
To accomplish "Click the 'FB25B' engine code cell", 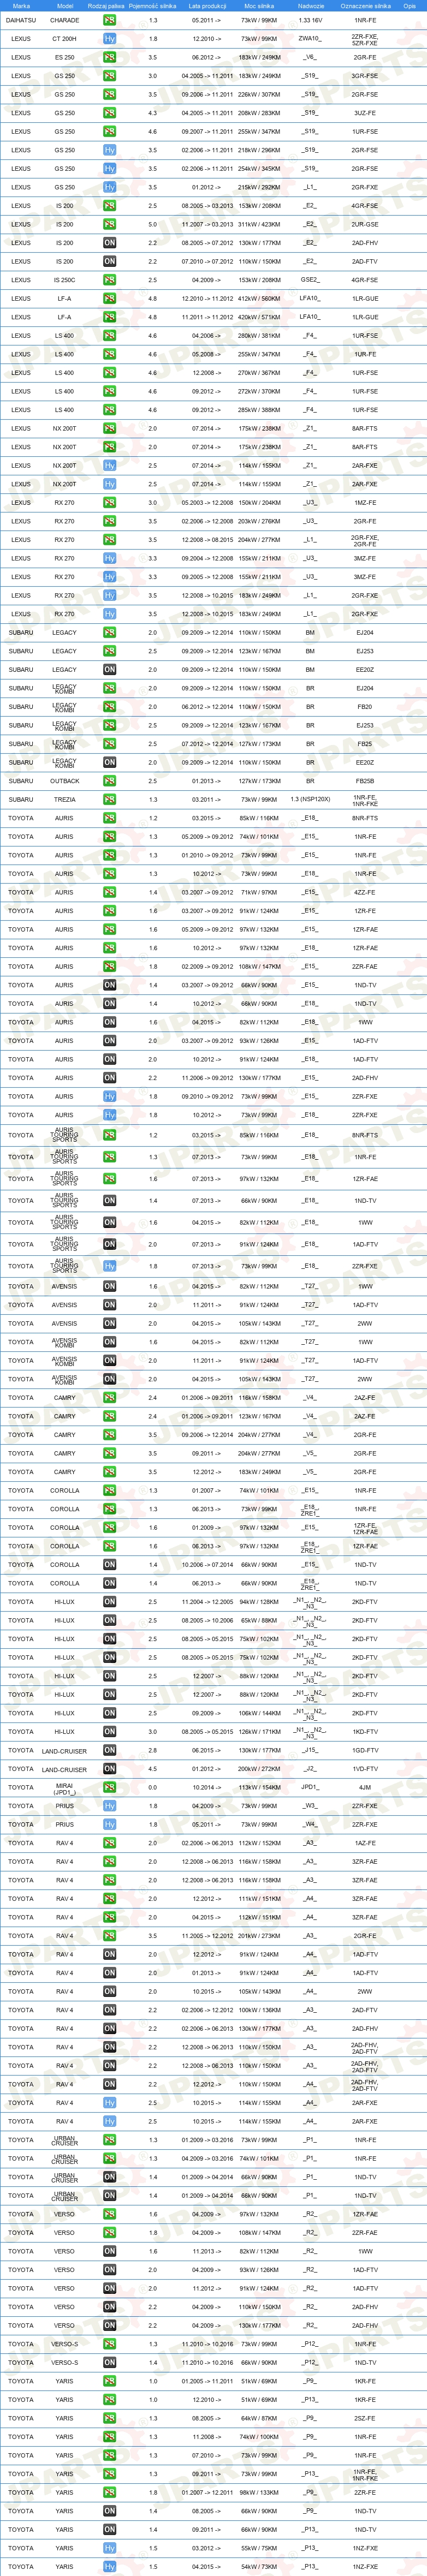I will (365, 781).
